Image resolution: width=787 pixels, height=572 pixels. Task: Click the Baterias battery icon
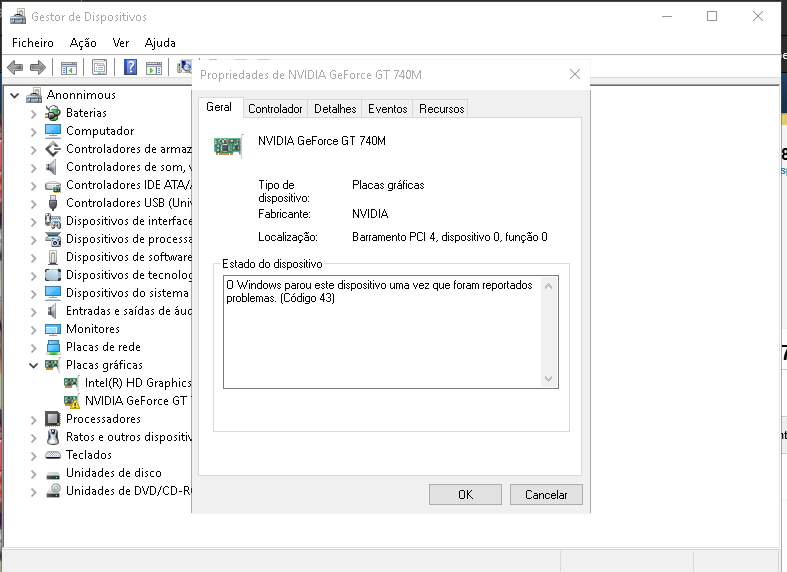pos(53,113)
